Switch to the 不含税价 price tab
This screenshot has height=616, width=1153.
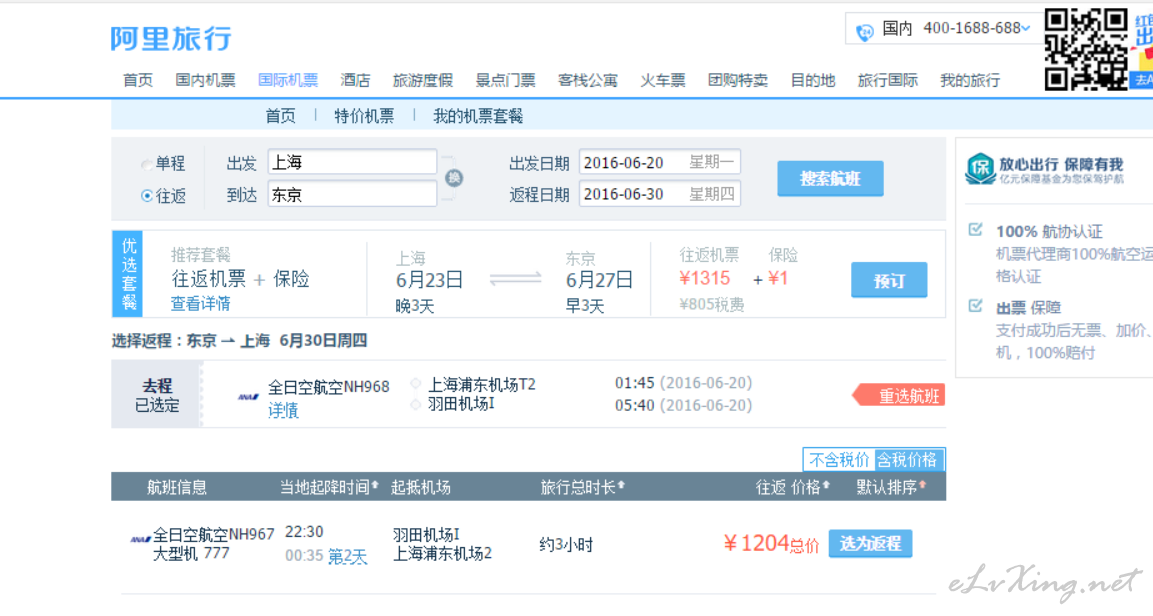tap(839, 460)
